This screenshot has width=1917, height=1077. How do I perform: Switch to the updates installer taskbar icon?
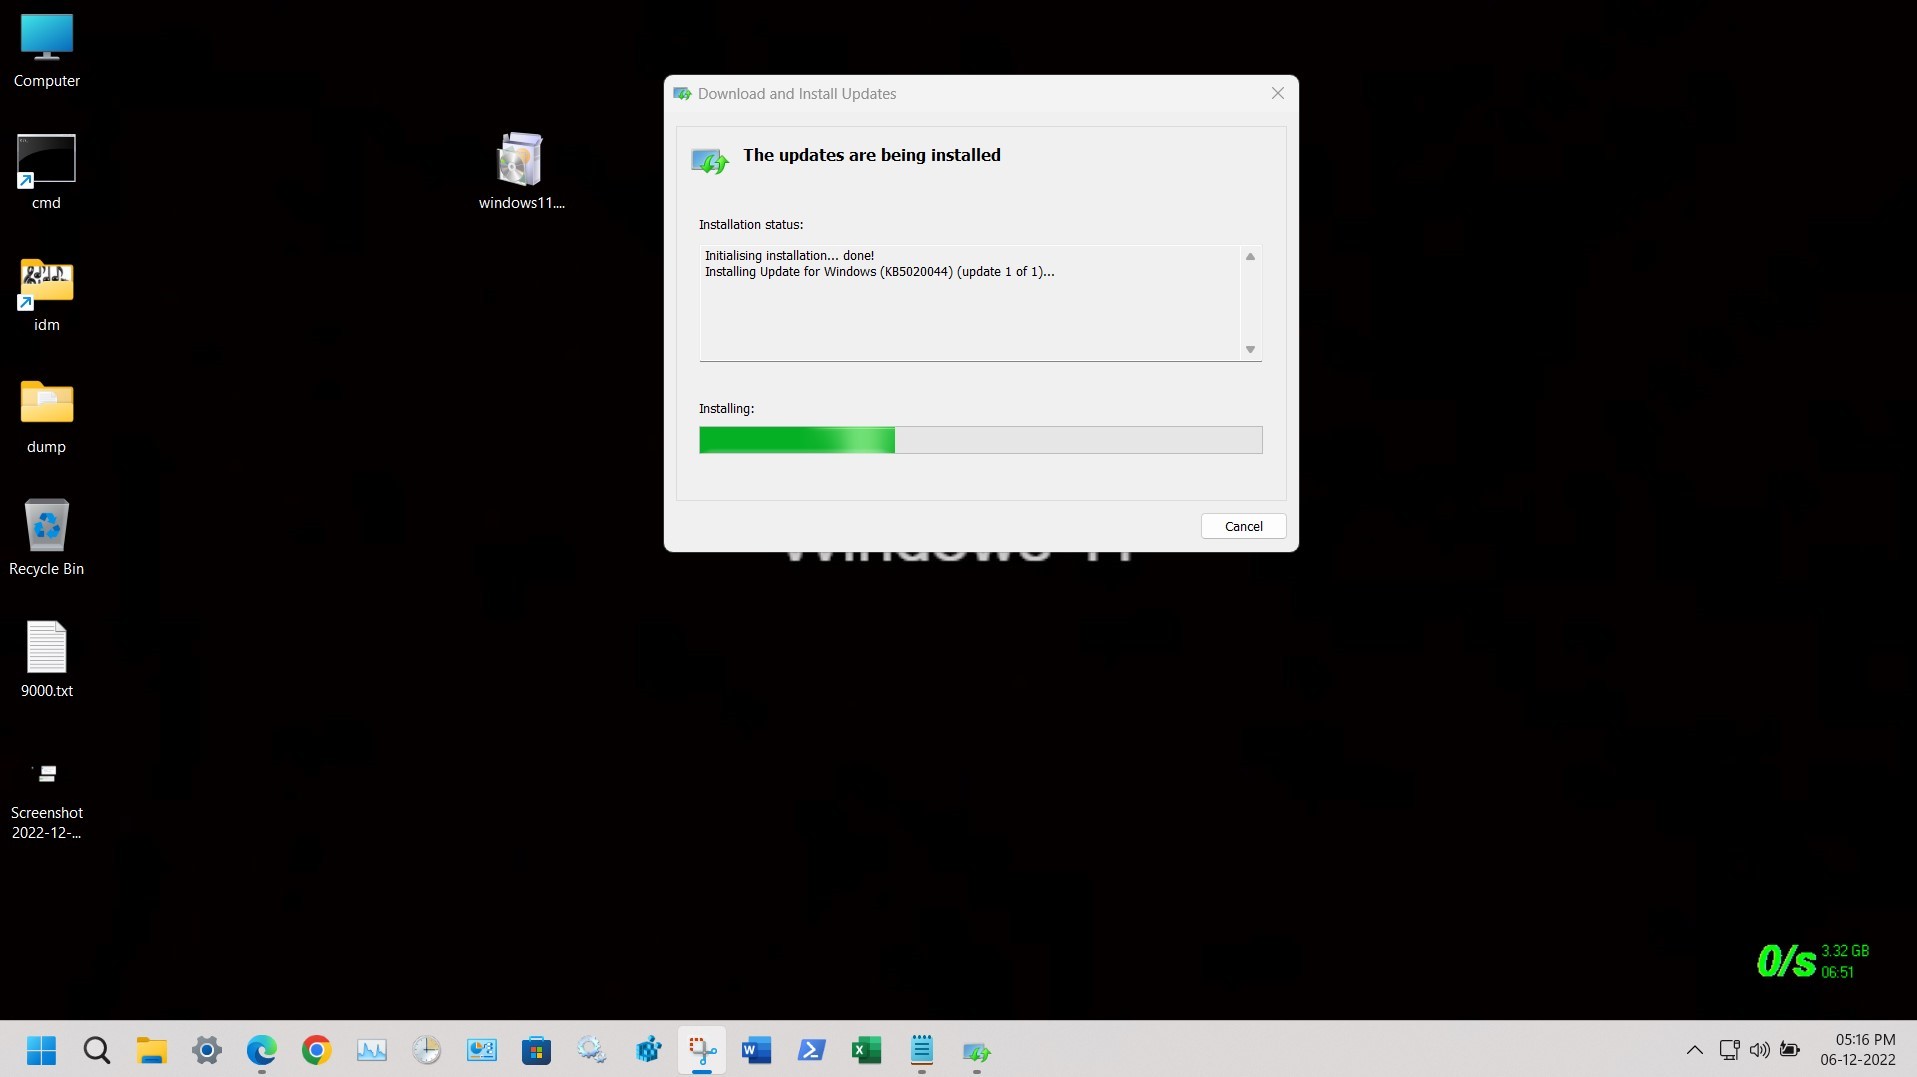point(977,1050)
